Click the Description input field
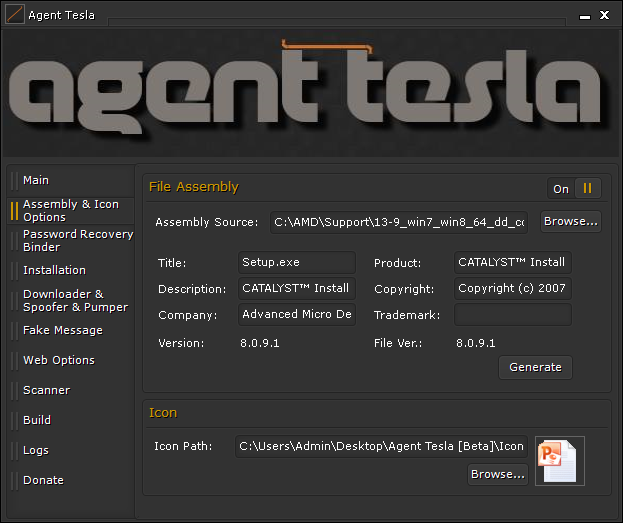The width and height of the screenshot is (623, 523). click(297, 288)
